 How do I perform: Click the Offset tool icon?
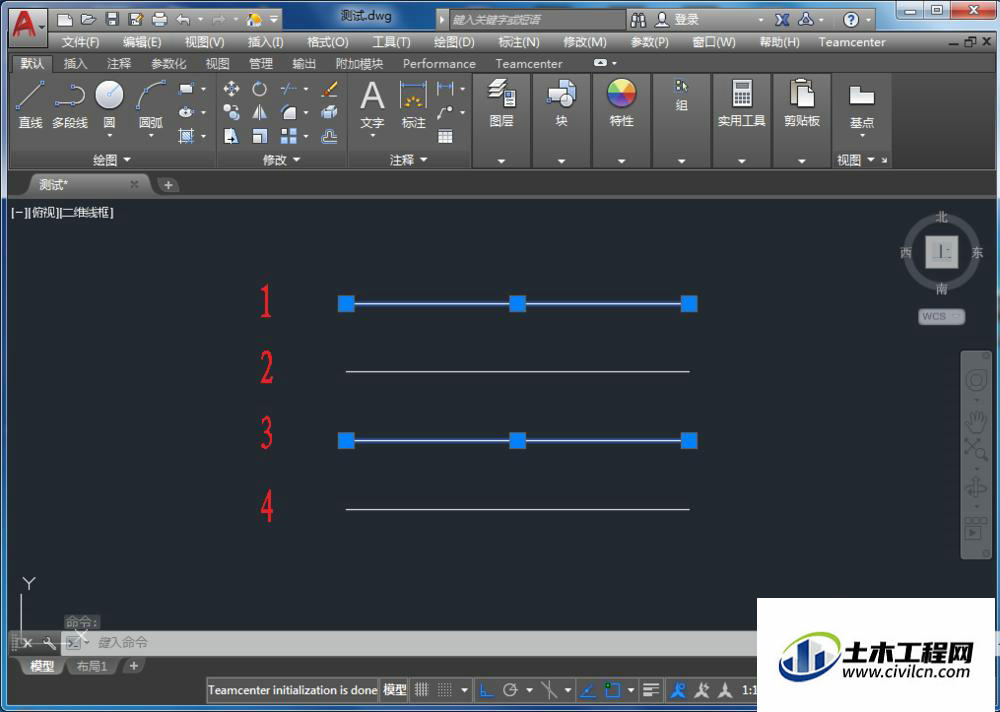point(329,136)
